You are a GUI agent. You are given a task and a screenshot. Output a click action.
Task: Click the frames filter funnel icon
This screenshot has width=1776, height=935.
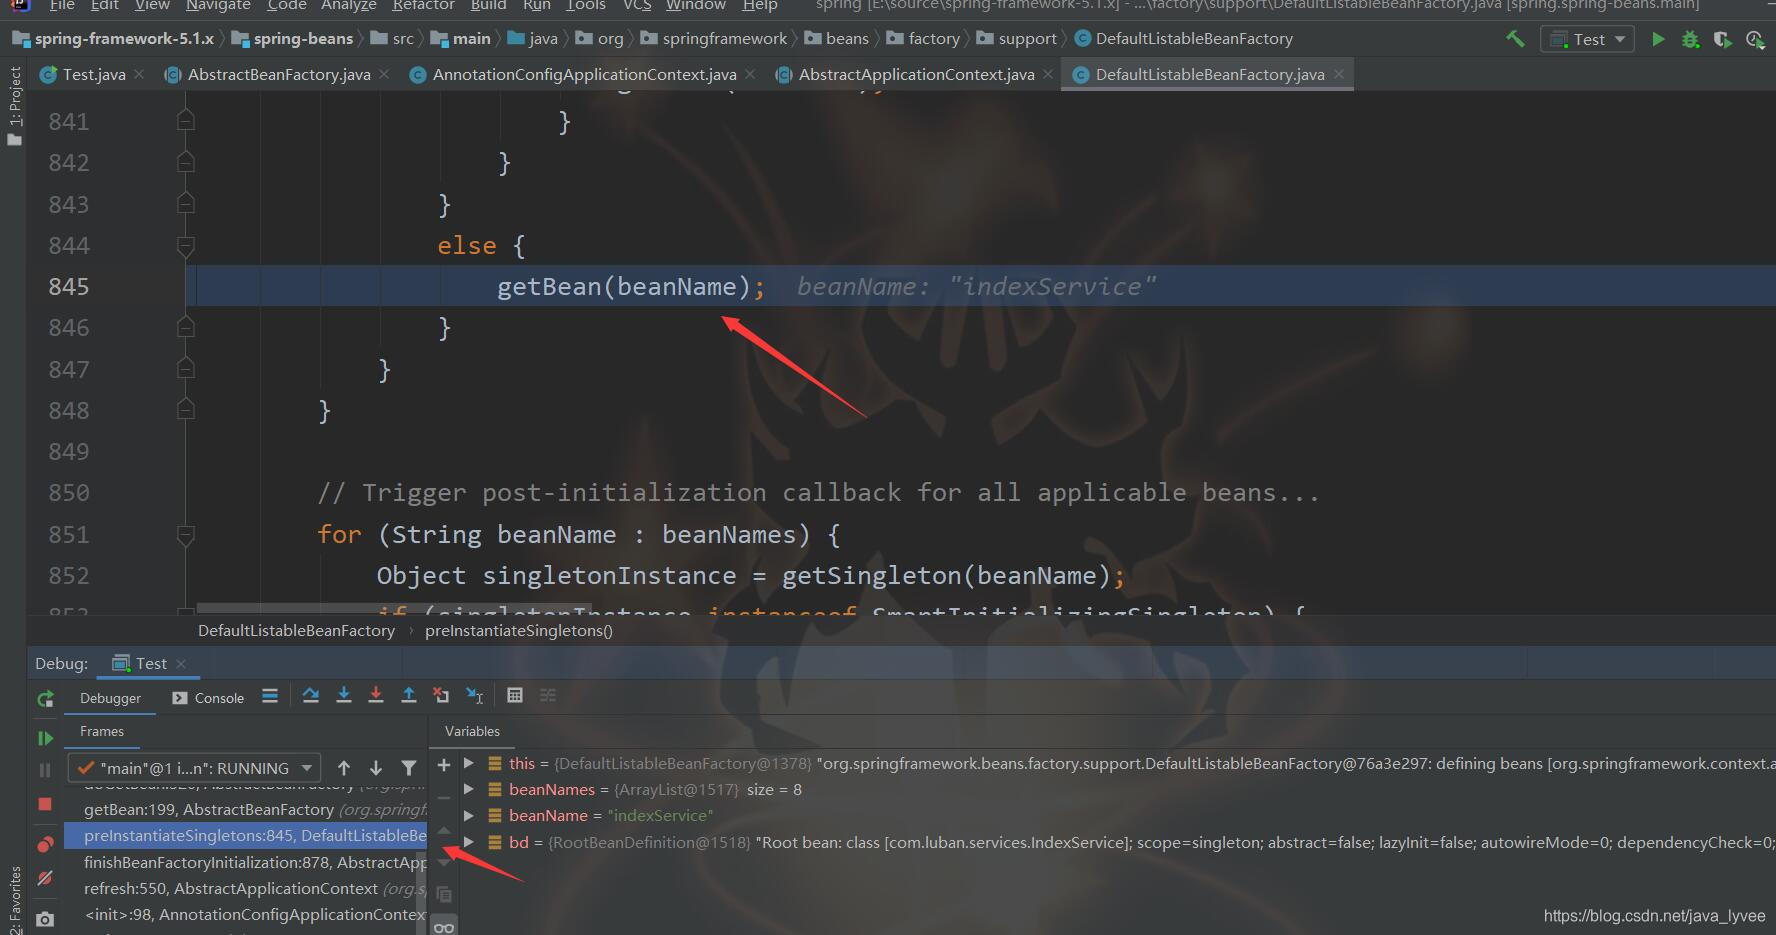(x=409, y=768)
